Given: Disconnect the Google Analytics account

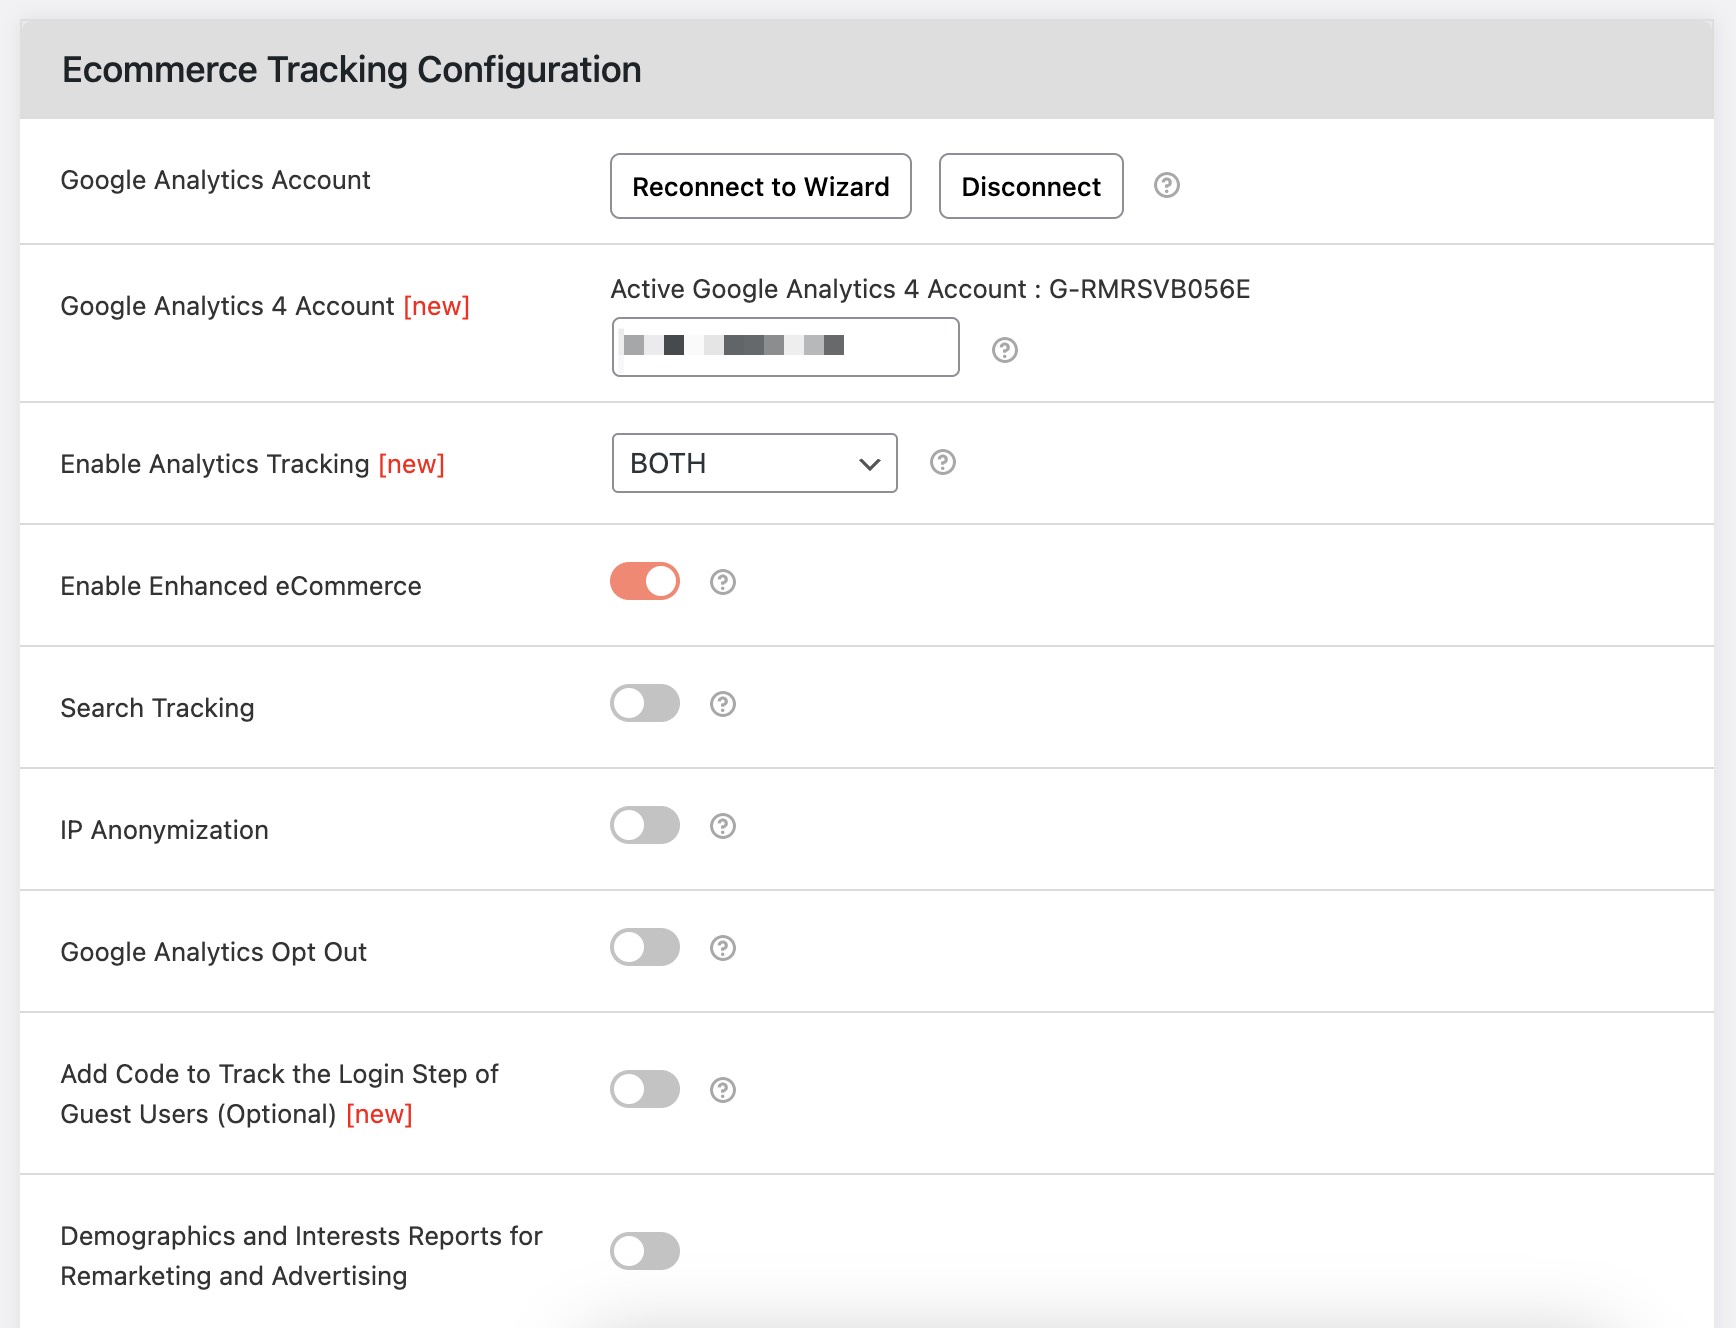Looking at the screenshot, I should (1030, 186).
